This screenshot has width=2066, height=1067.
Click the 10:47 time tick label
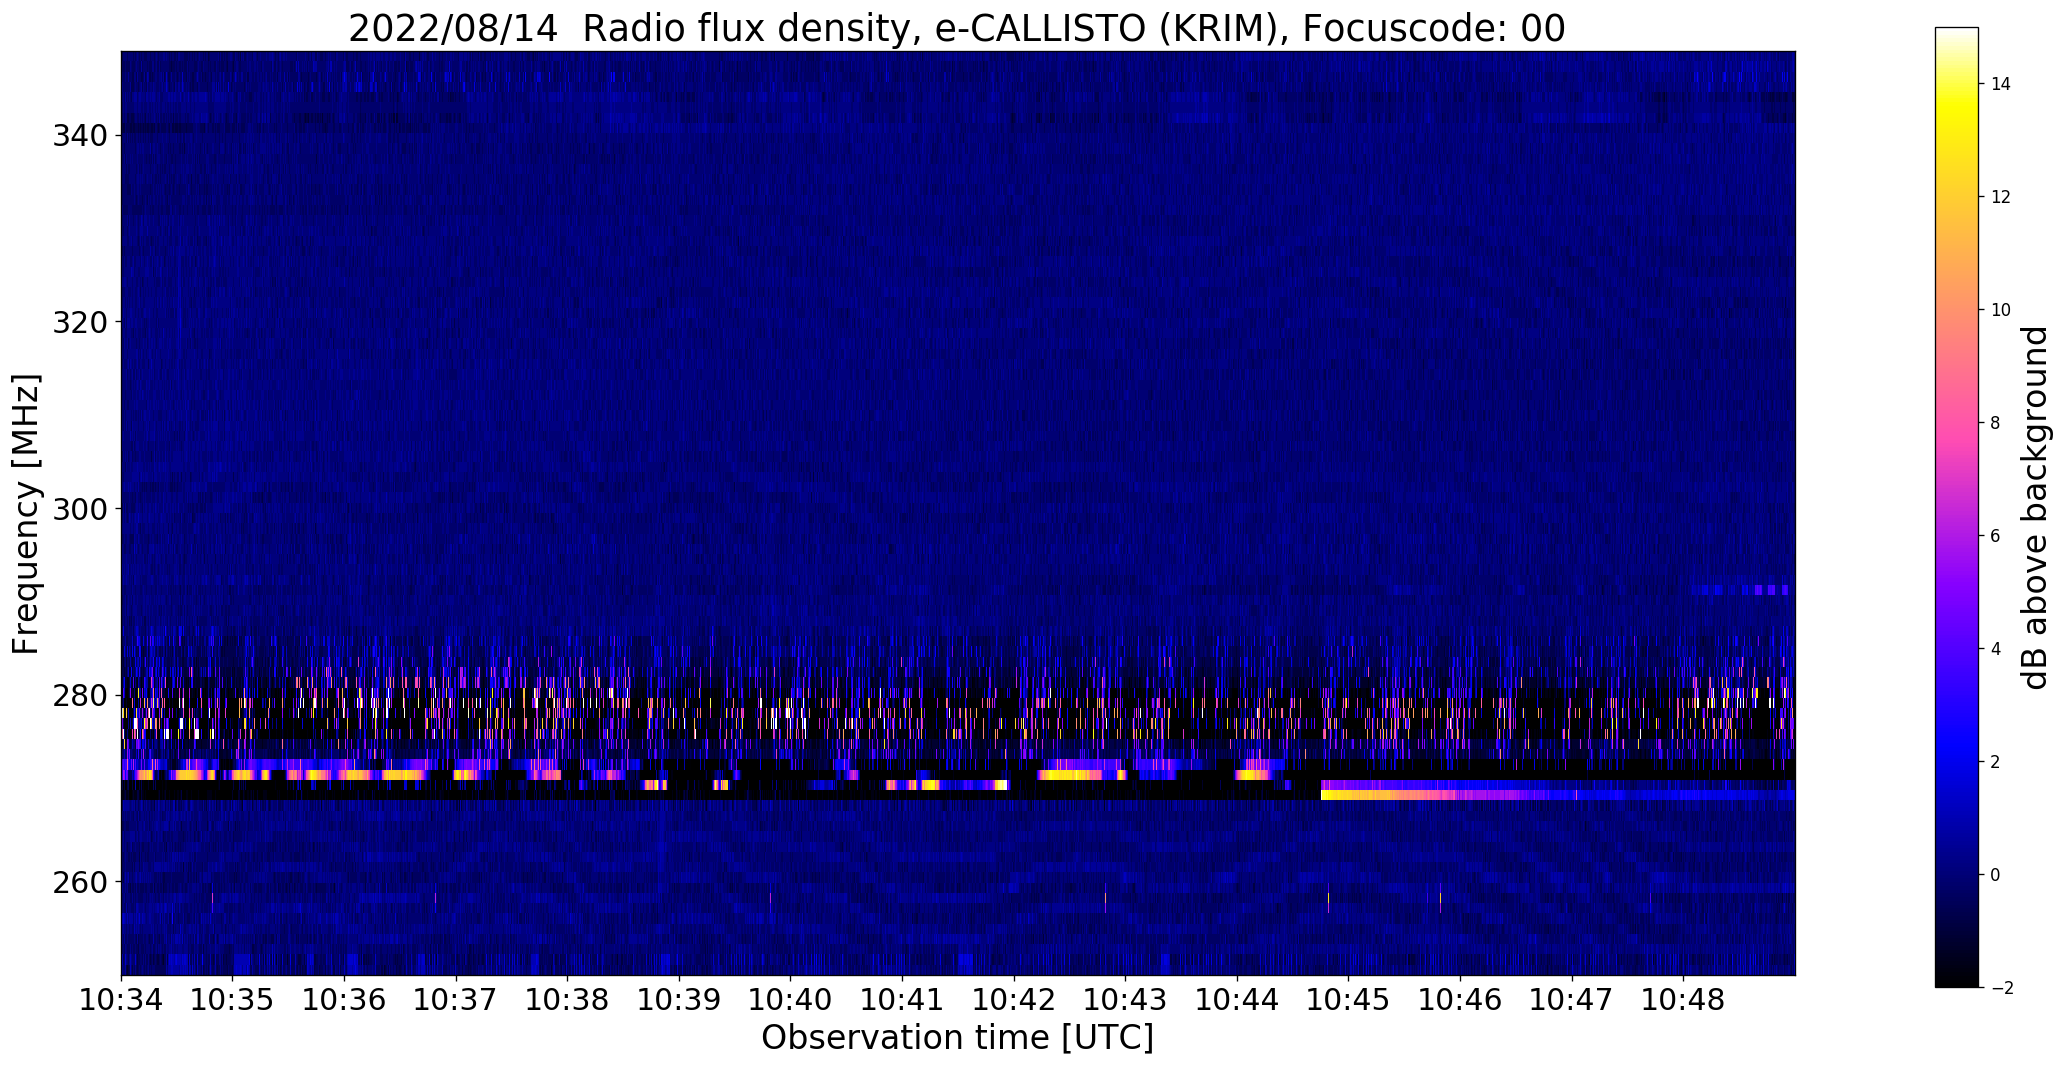[x=1573, y=1000]
